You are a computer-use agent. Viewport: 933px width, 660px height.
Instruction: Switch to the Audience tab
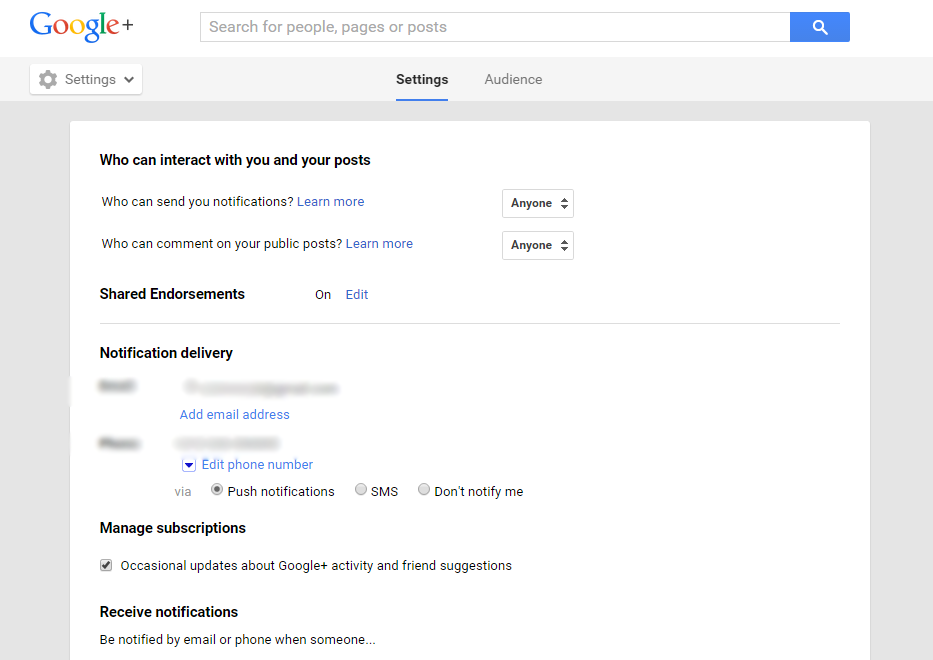coord(513,79)
